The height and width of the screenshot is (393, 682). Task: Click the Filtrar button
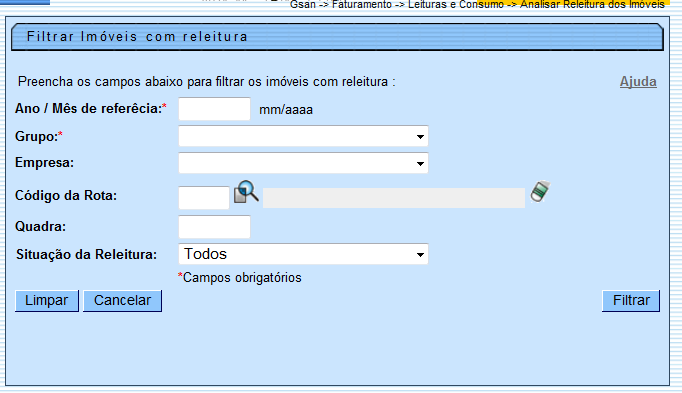(x=631, y=300)
